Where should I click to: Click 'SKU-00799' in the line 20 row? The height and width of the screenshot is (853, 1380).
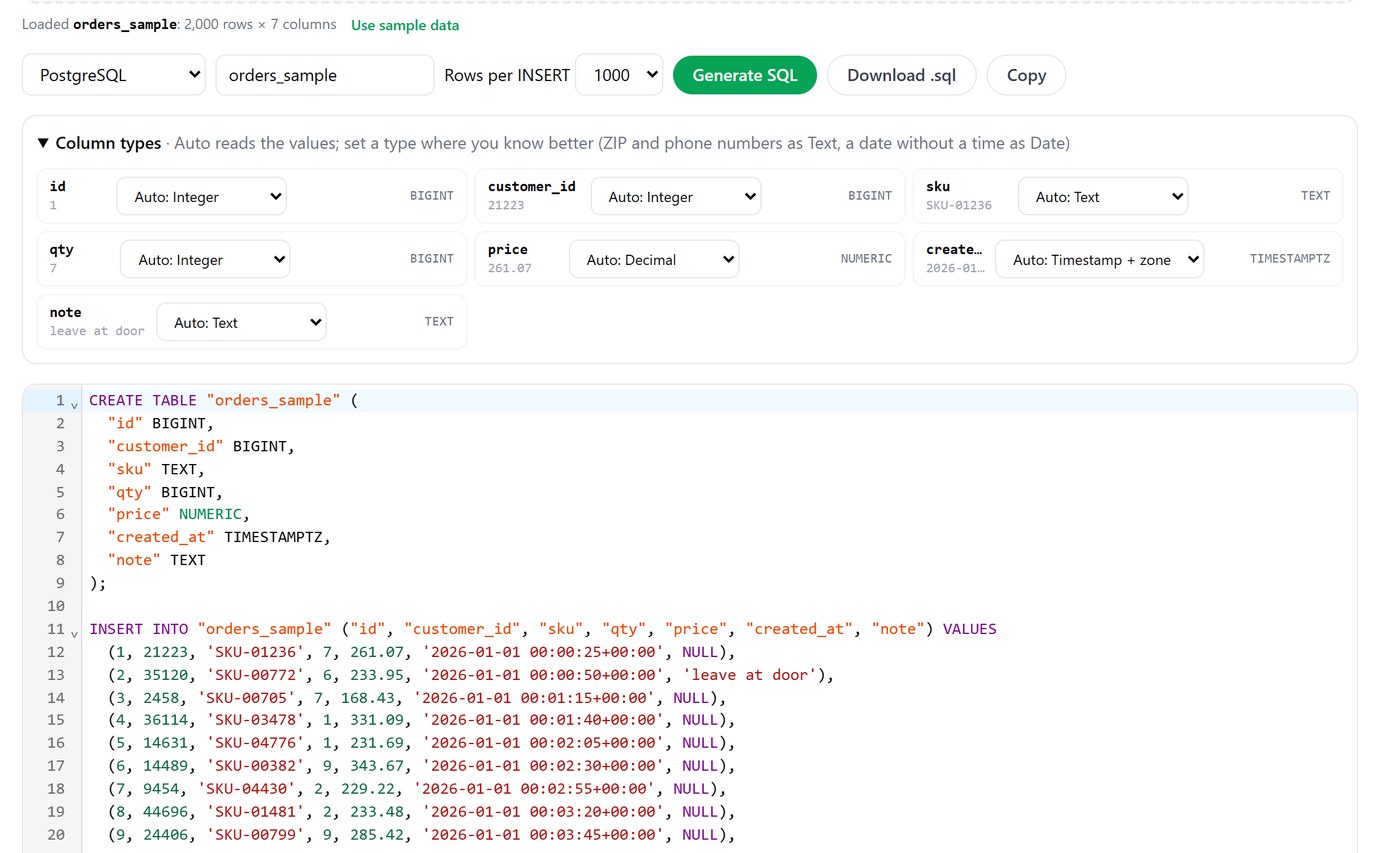tap(257, 835)
